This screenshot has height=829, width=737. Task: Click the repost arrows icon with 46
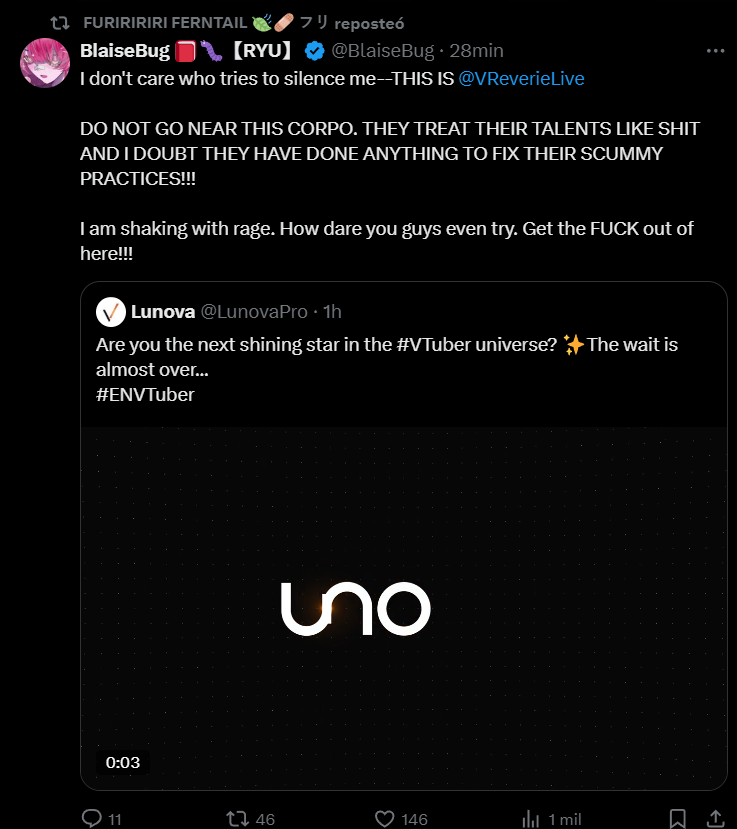(x=237, y=819)
